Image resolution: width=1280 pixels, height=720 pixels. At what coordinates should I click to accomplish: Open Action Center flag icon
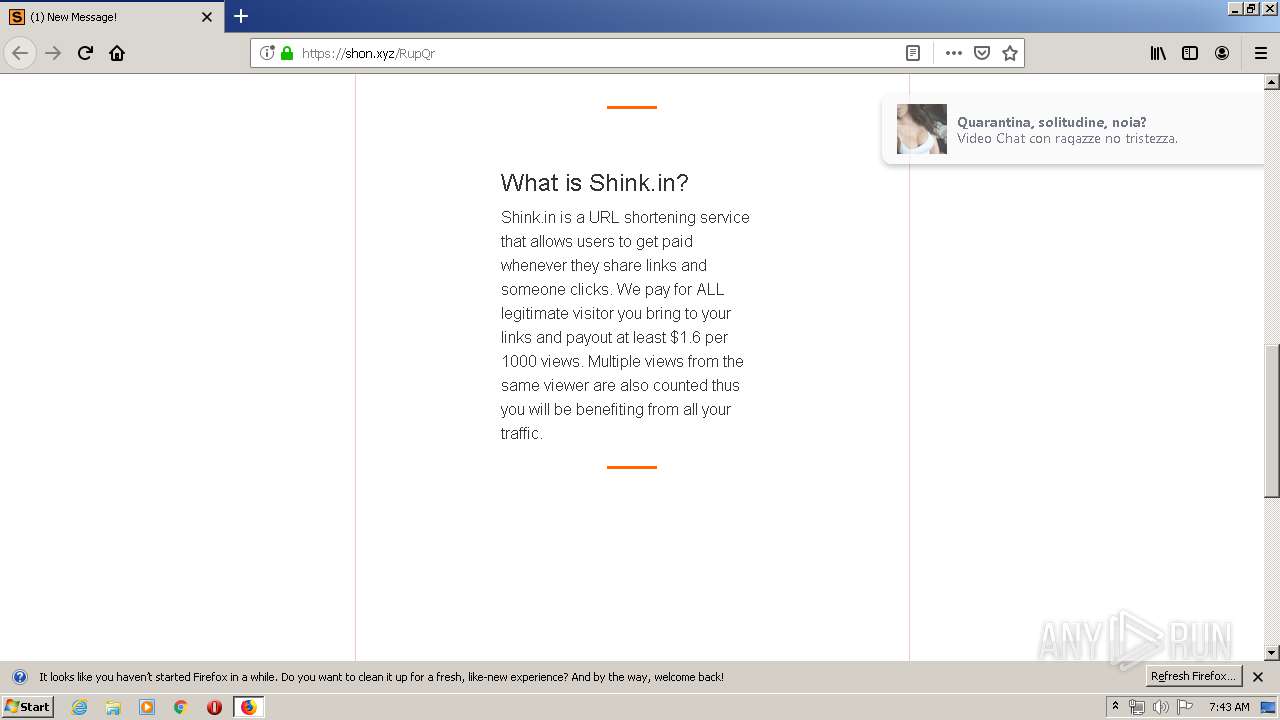1185,707
